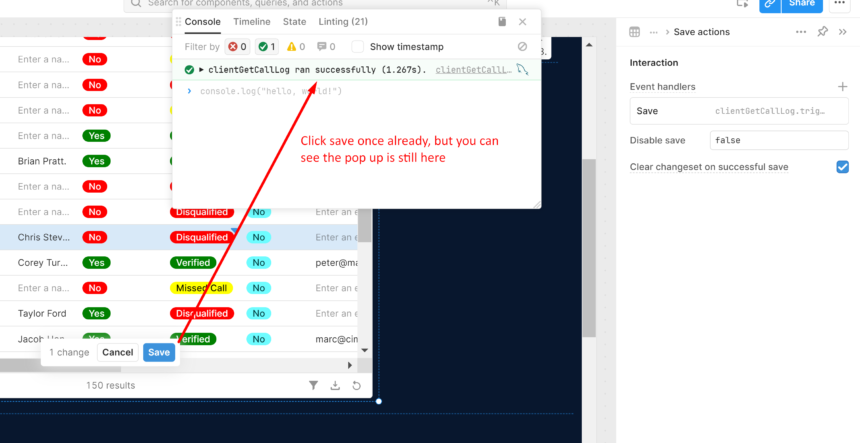This screenshot has width=860, height=443.
Task: Enable the Show timestamp checkbox
Action: [x=358, y=47]
